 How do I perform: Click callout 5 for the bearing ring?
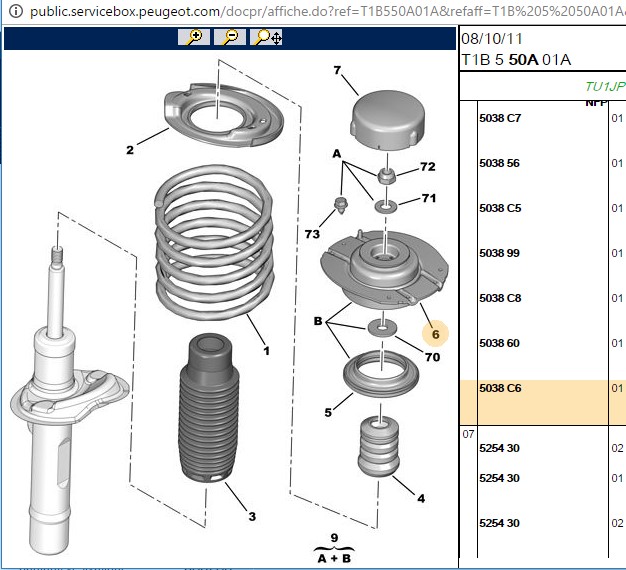pyautogui.click(x=328, y=412)
